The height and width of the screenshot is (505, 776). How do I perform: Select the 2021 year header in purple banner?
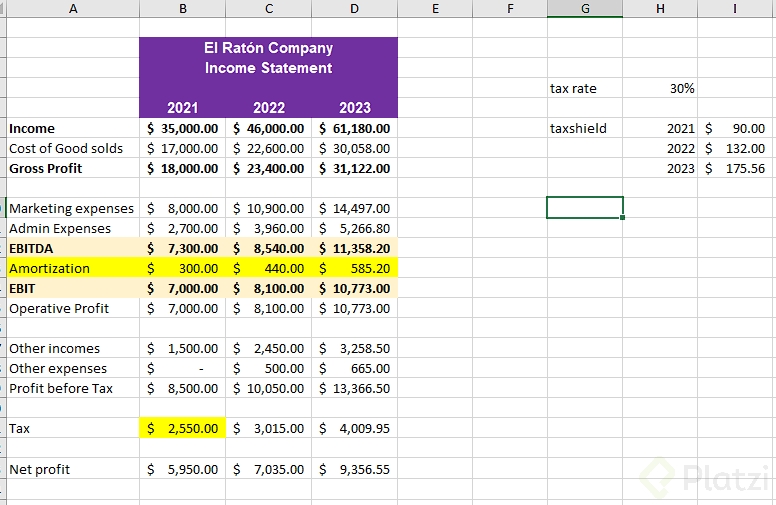pyautogui.click(x=183, y=107)
